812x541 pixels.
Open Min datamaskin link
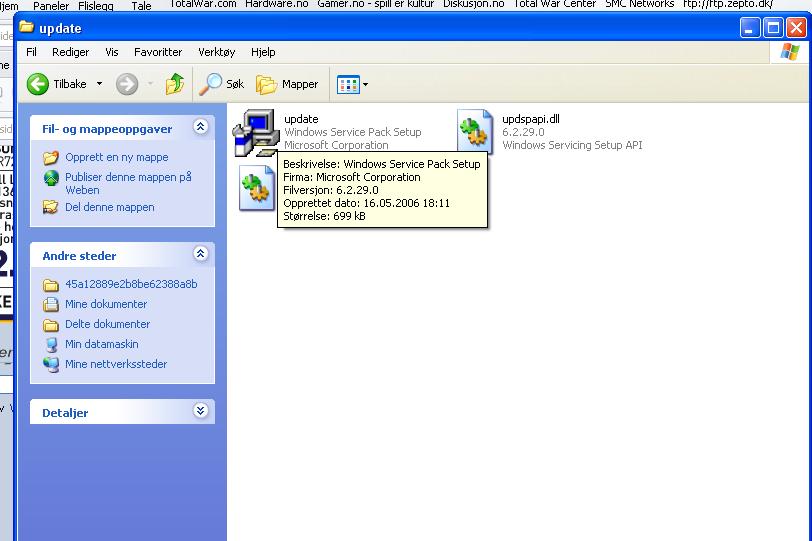[x=102, y=344]
